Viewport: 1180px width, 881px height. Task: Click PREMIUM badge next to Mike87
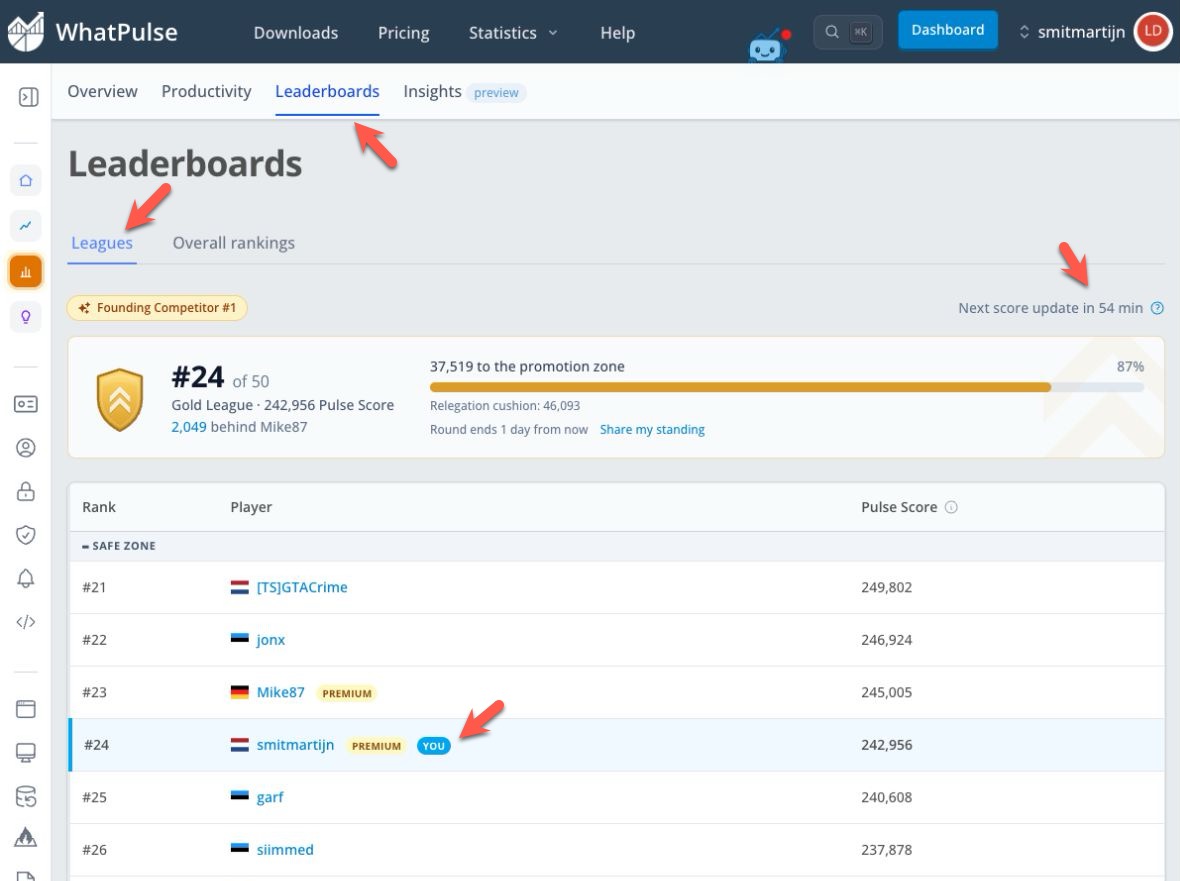346,693
